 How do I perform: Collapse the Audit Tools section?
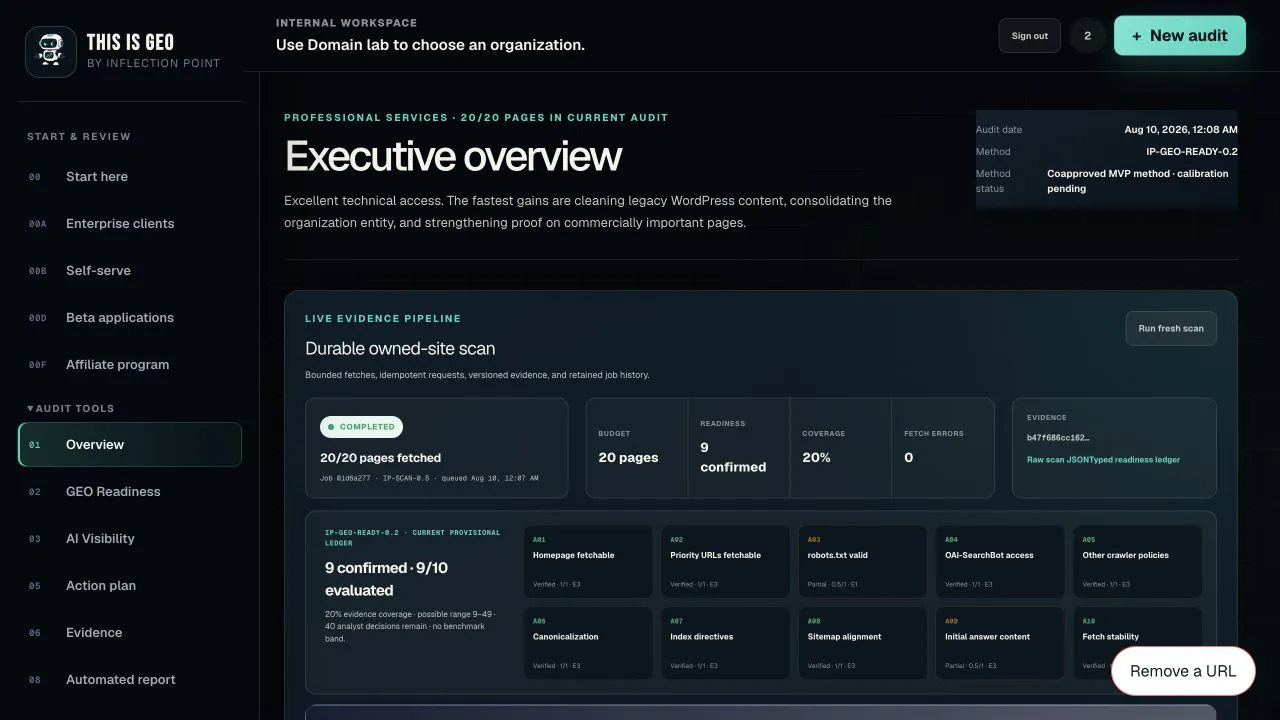pos(71,408)
